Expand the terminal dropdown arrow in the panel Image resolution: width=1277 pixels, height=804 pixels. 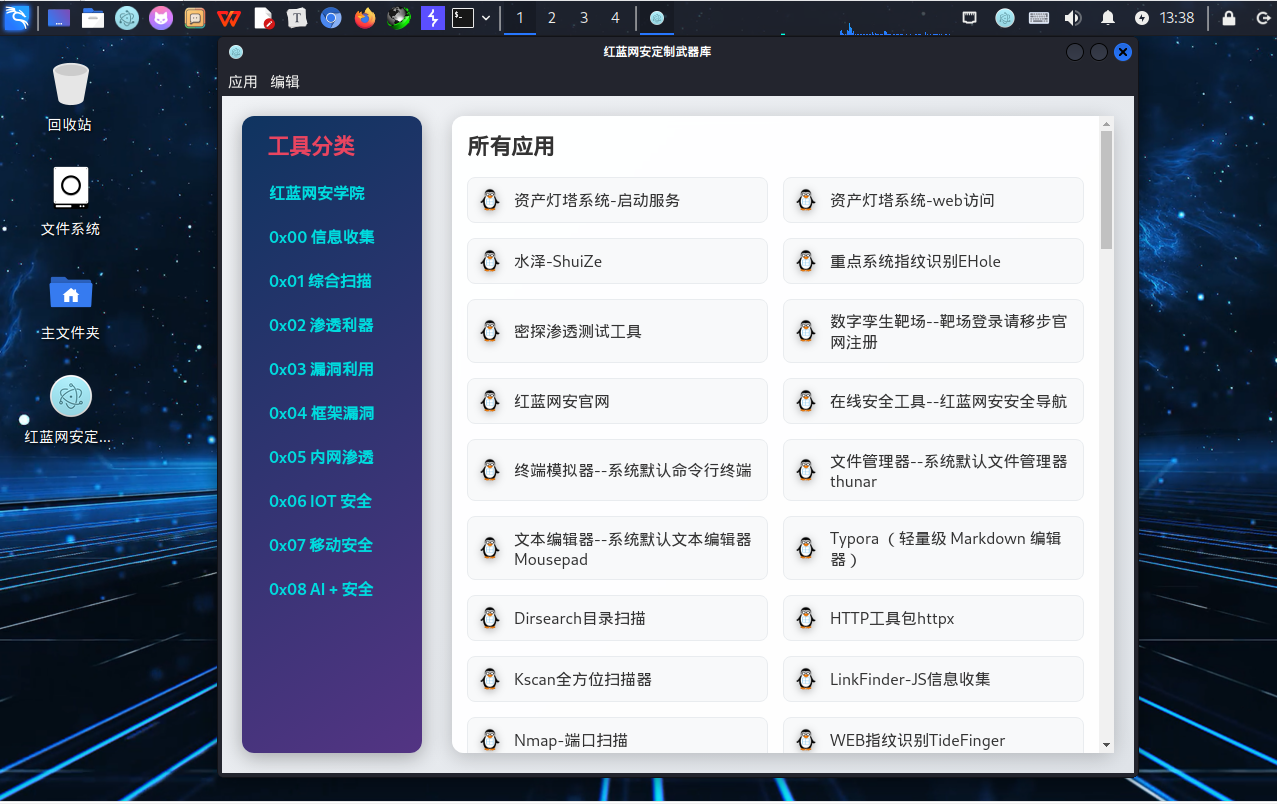point(486,18)
